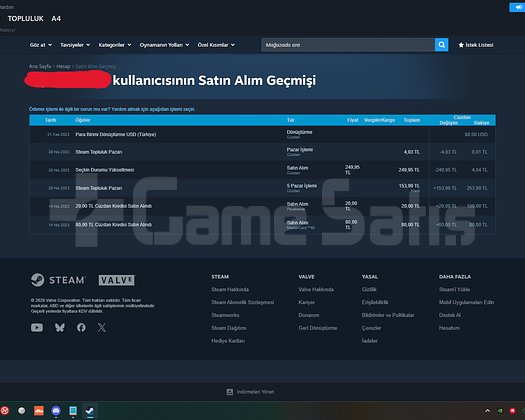Open Destek Al footer link
The width and height of the screenshot is (525, 420).
450,315
